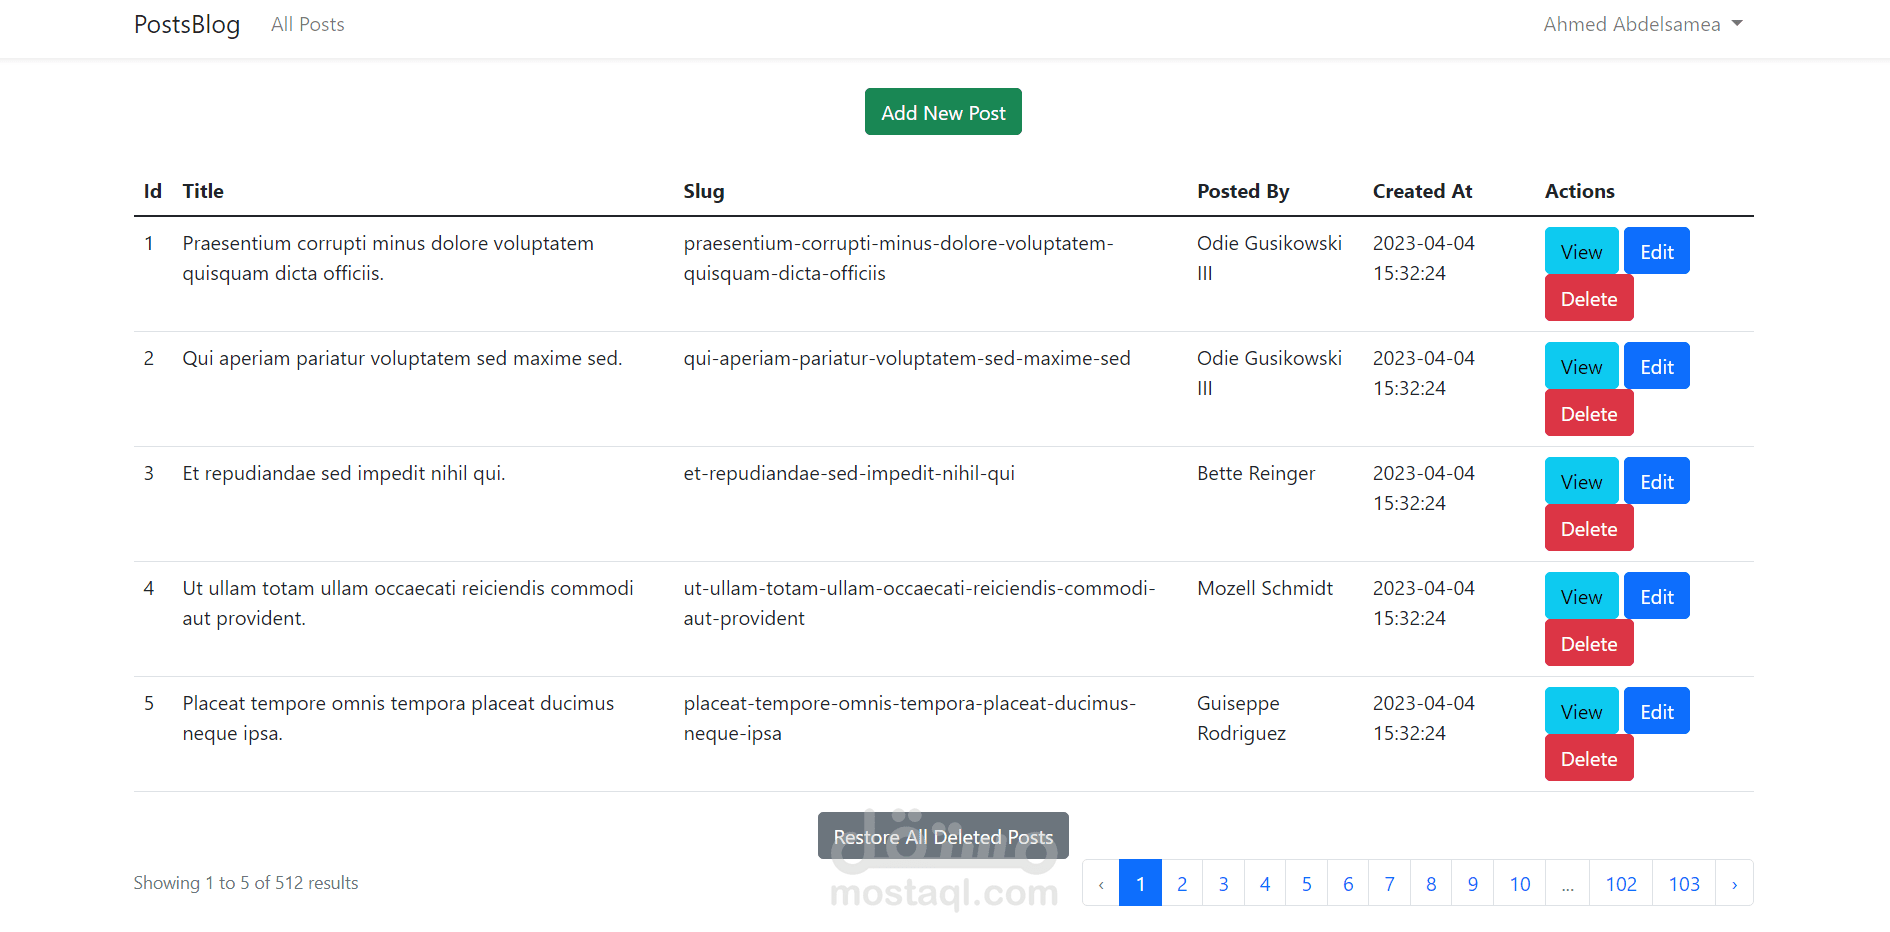Screen dimensions: 1890x932
Task: Click the previous page arrow in pagination
Action: coord(1101,884)
